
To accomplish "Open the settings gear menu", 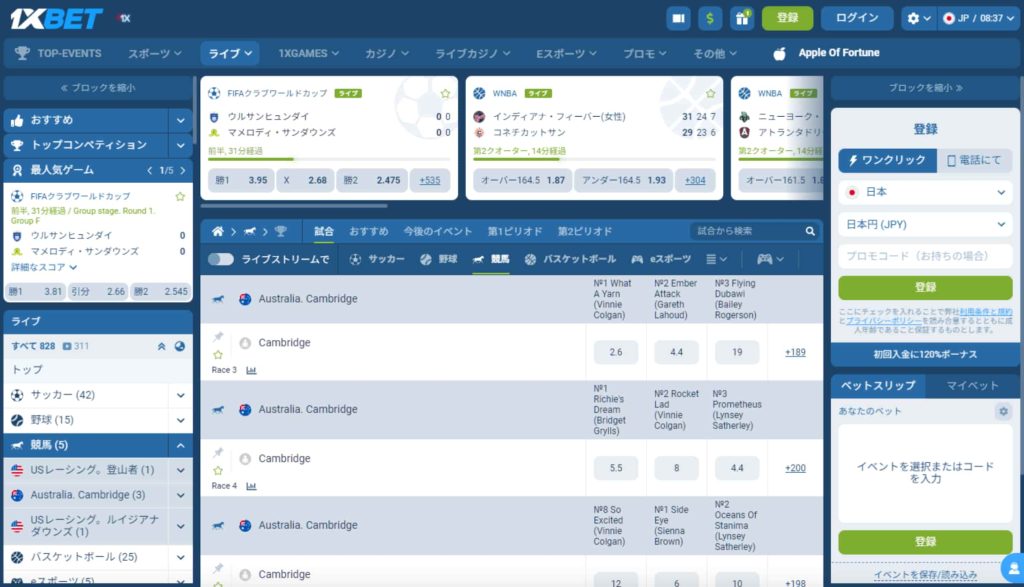I will [918, 18].
